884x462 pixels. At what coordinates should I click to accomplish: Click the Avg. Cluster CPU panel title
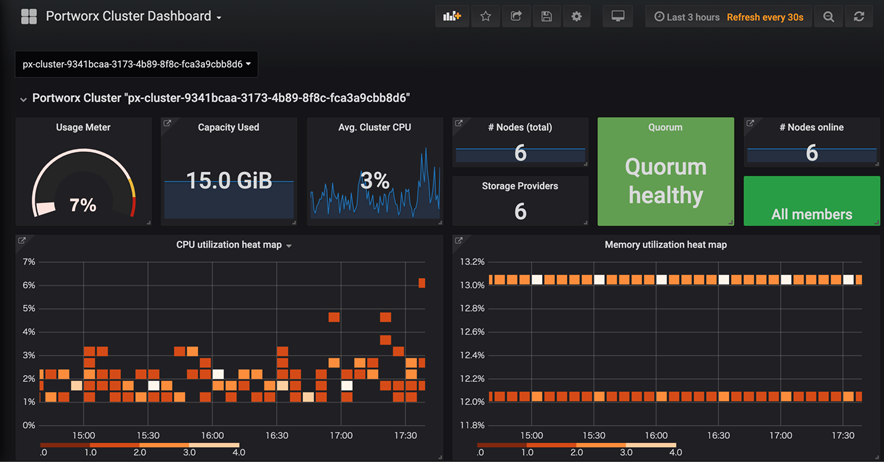(375, 127)
